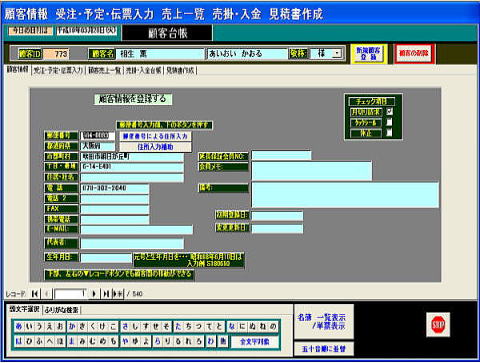Image resolution: width=480 pixels, height=363 pixels.
Task: Open the 敬称 様 dropdown arrow
Action: tap(337, 53)
